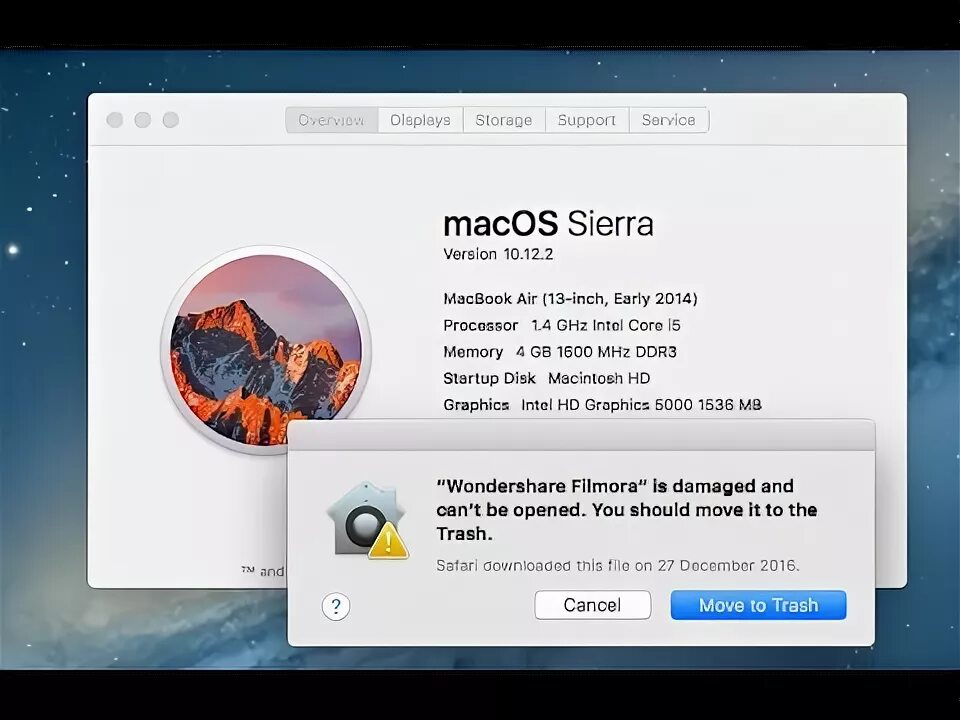Click the Graphics Intel HD Graphics 5000 line
Image resolution: width=960 pixels, height=720 pixels.
pyautogui.click(x=602, y=405)
